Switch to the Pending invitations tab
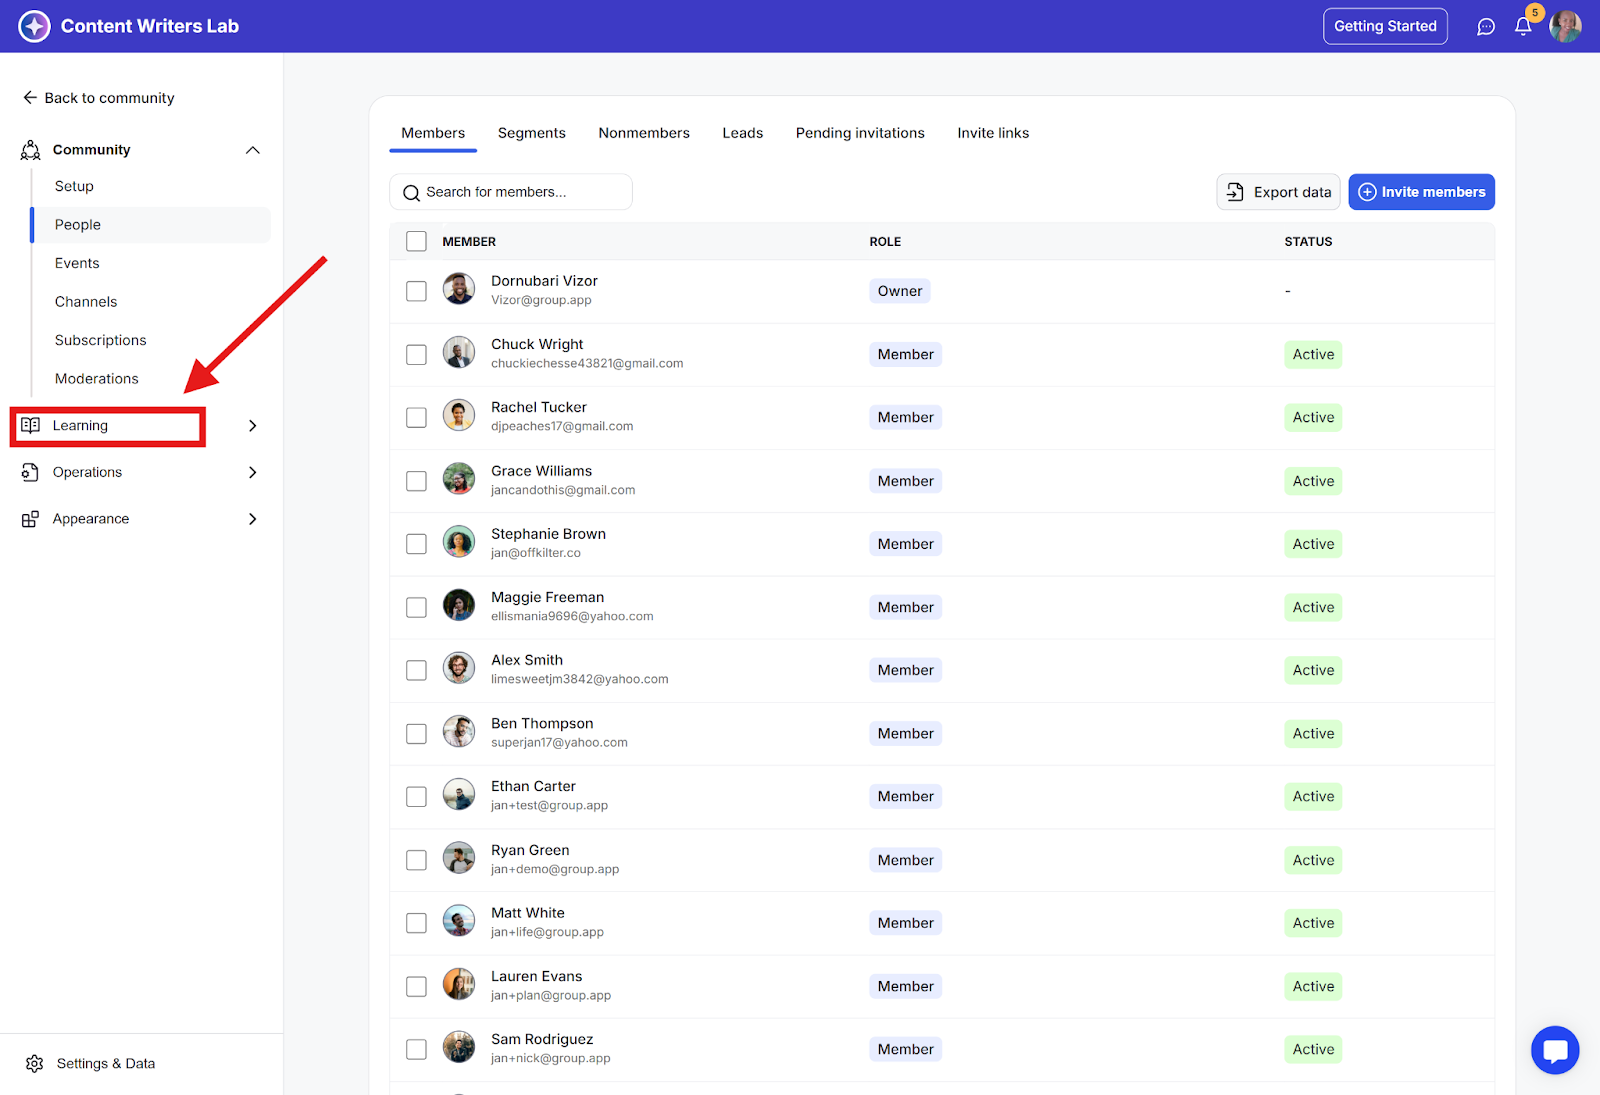Image resolution: width=1600 pixels, height=1095 pixels. [x=859, y=133]
